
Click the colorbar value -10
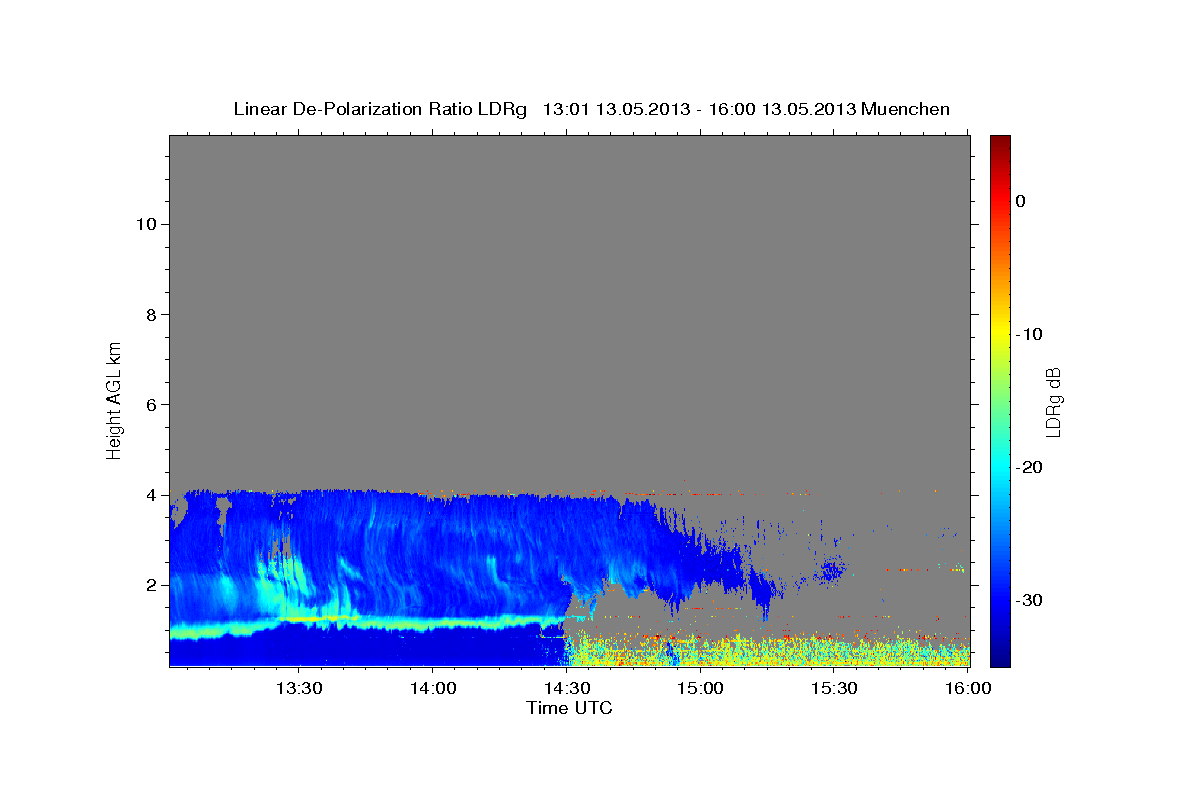1030,334
